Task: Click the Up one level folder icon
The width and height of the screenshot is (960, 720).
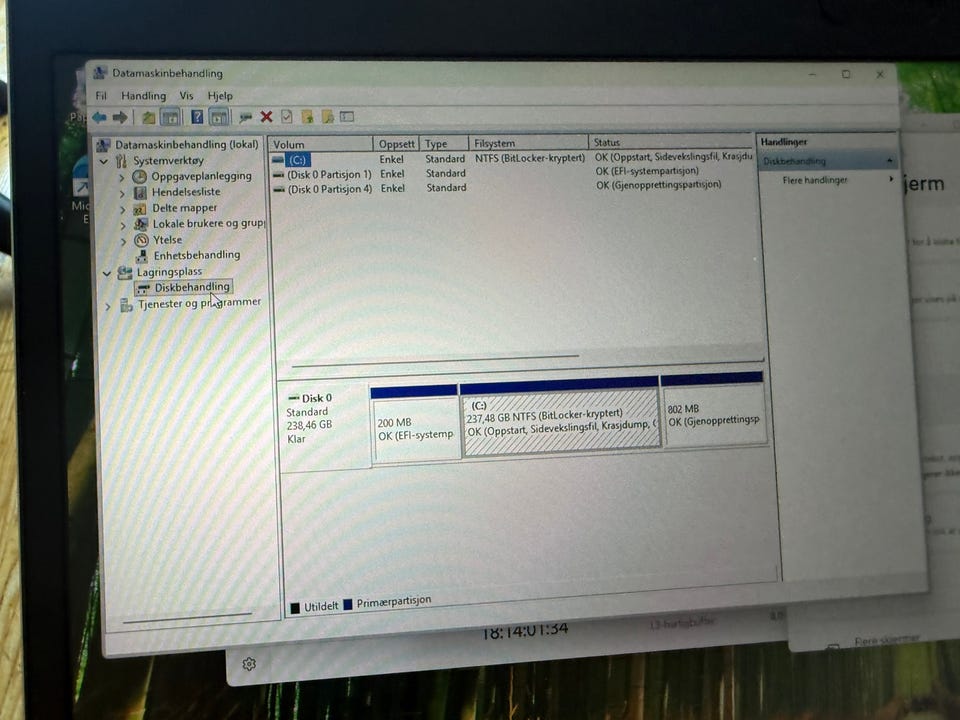Action: coord(148,117)
